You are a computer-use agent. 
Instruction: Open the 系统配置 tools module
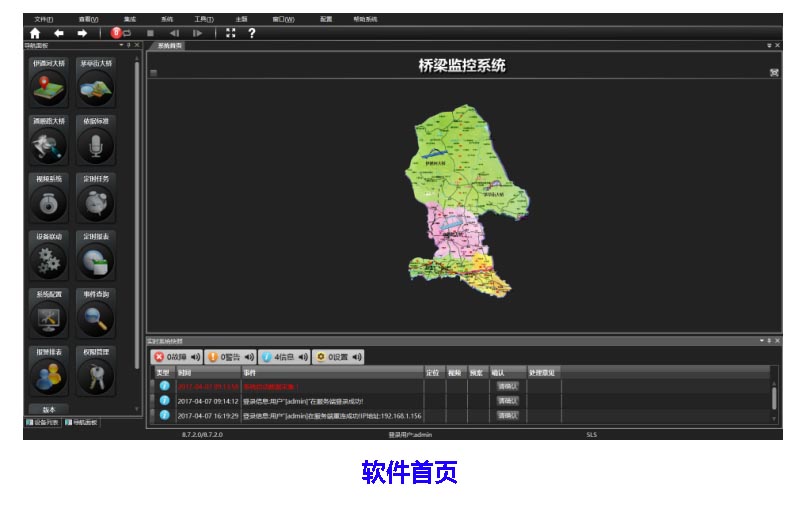click(x=48, y=318)
